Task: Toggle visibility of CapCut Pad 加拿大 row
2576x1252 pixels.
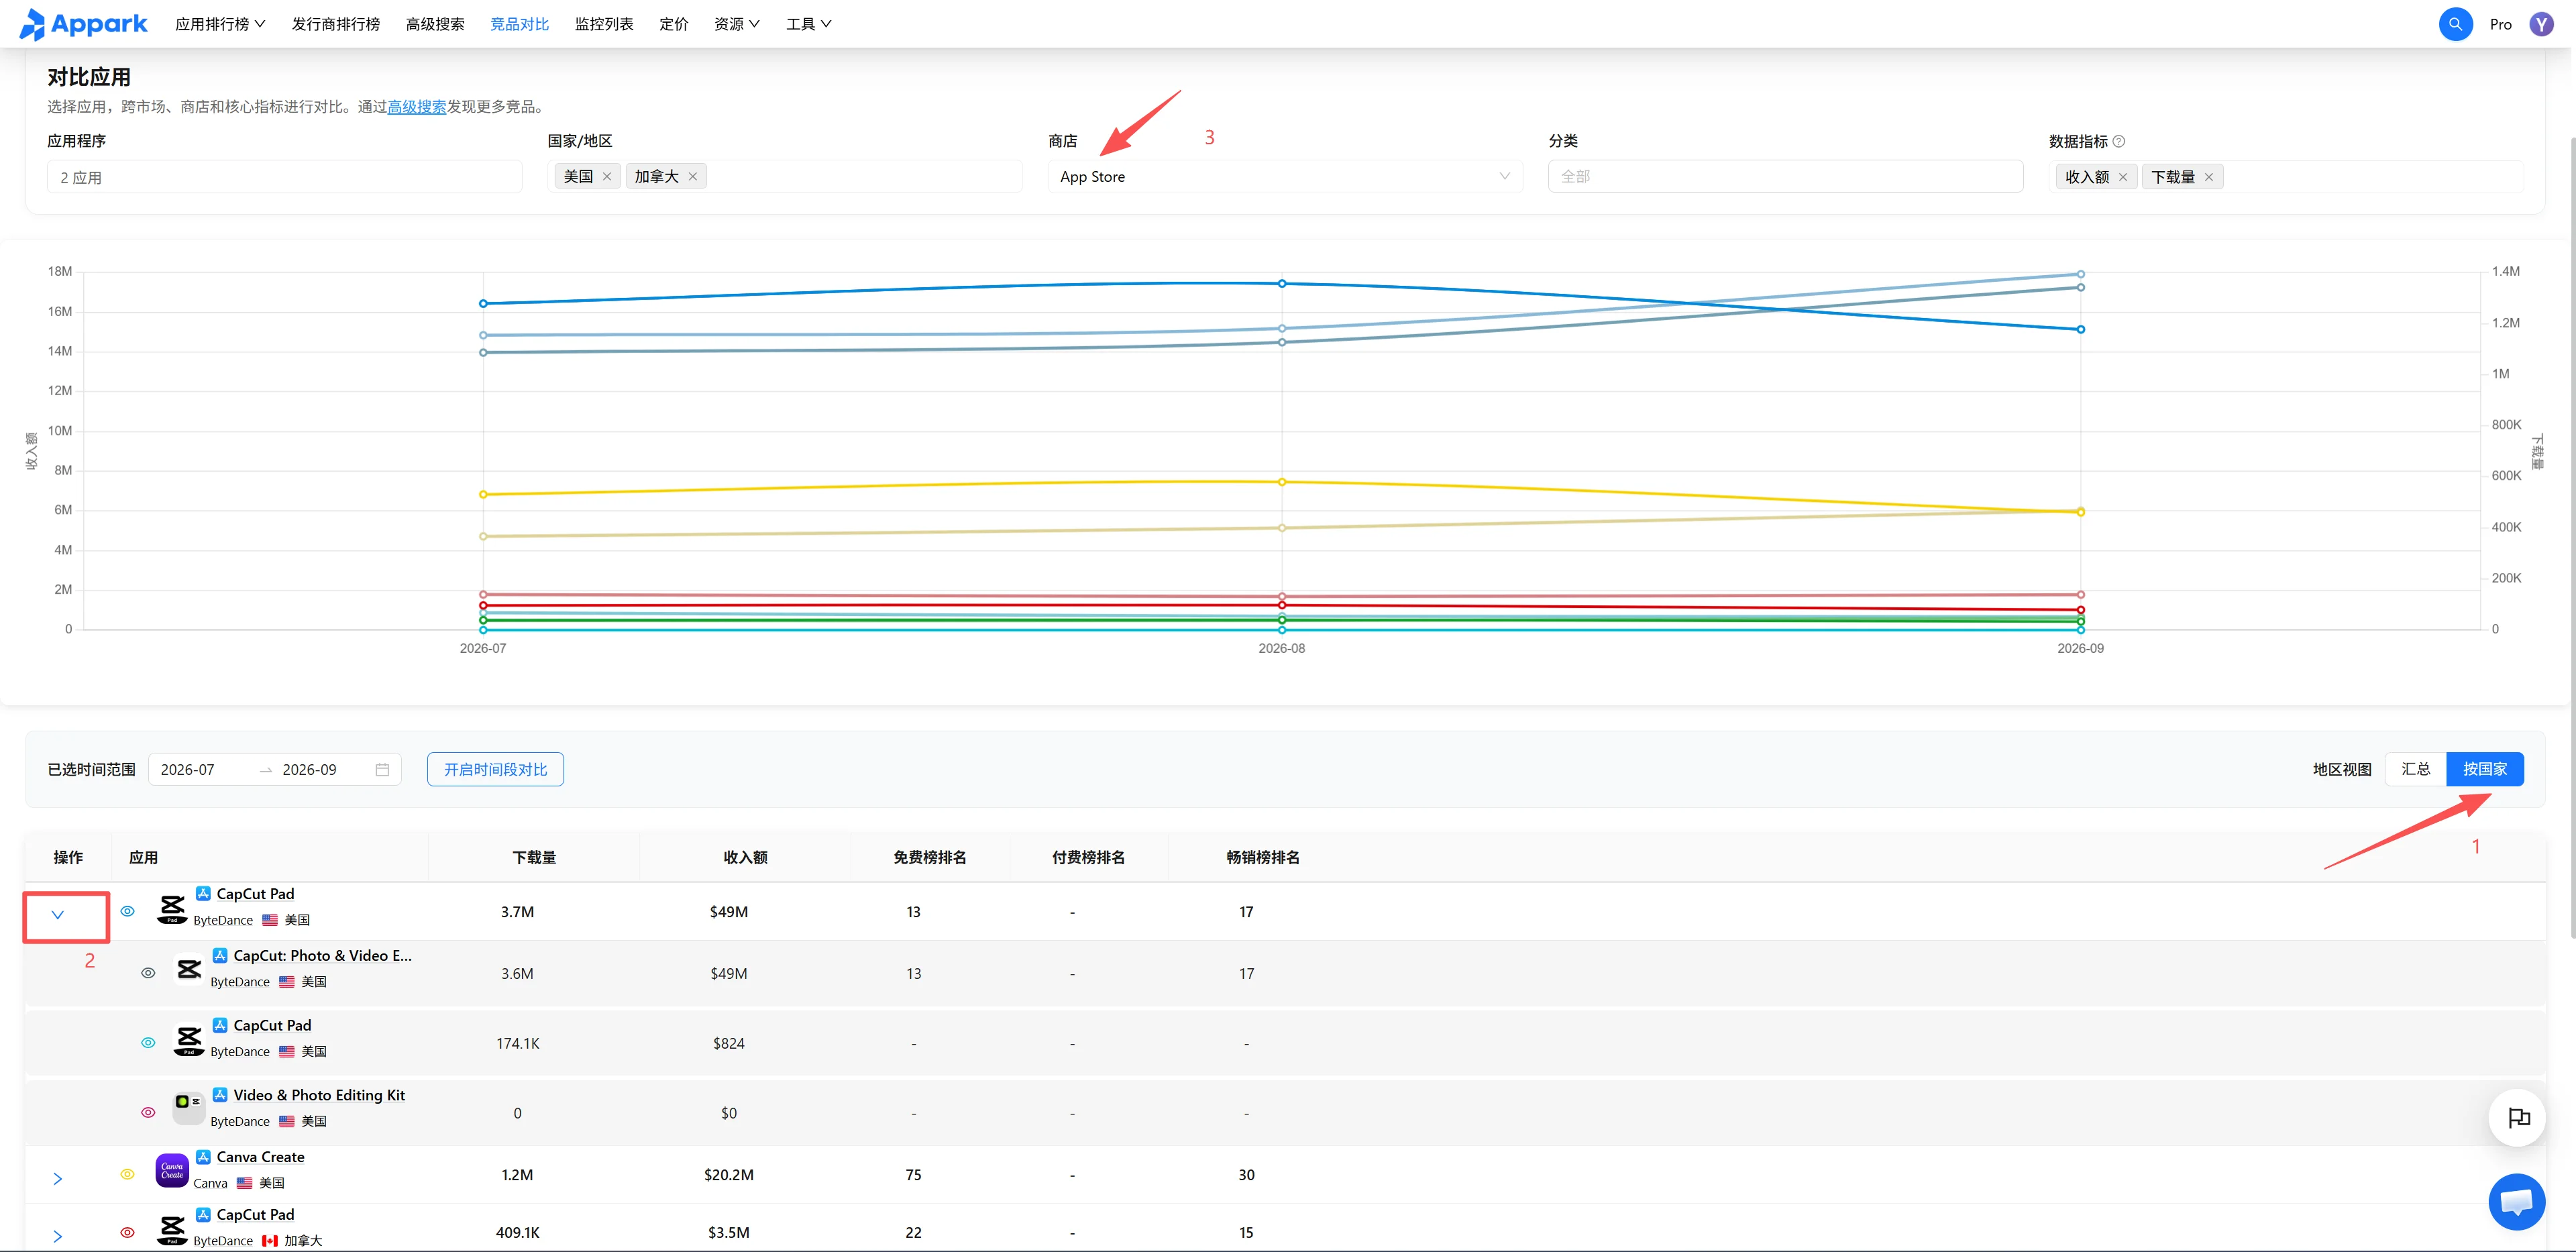Action: tap(127, 1232)
